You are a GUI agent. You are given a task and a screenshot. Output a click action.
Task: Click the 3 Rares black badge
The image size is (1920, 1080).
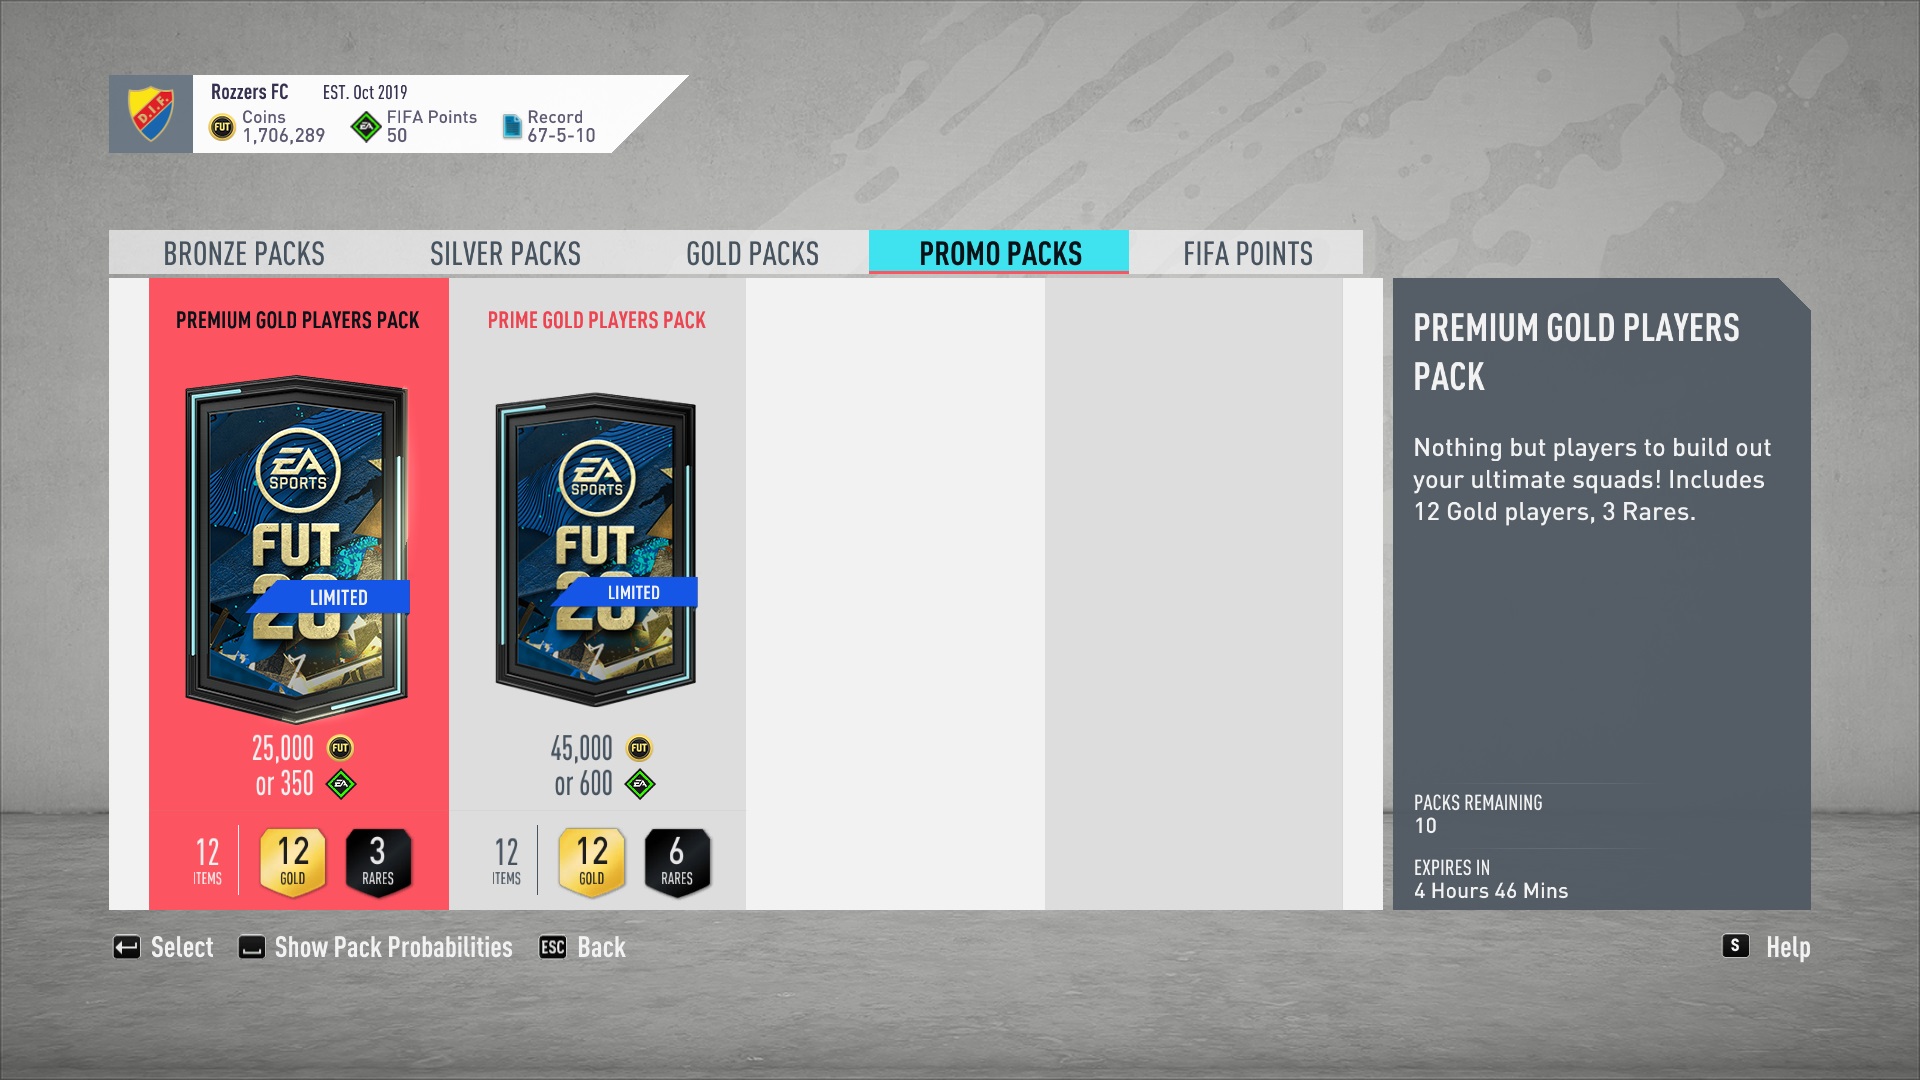click(378, 862)
